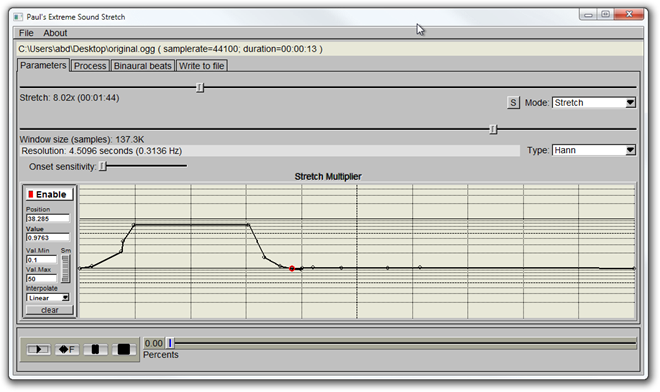Click the Freeze button marked F
Screen dimensions: 660x392
pos(67,349)
